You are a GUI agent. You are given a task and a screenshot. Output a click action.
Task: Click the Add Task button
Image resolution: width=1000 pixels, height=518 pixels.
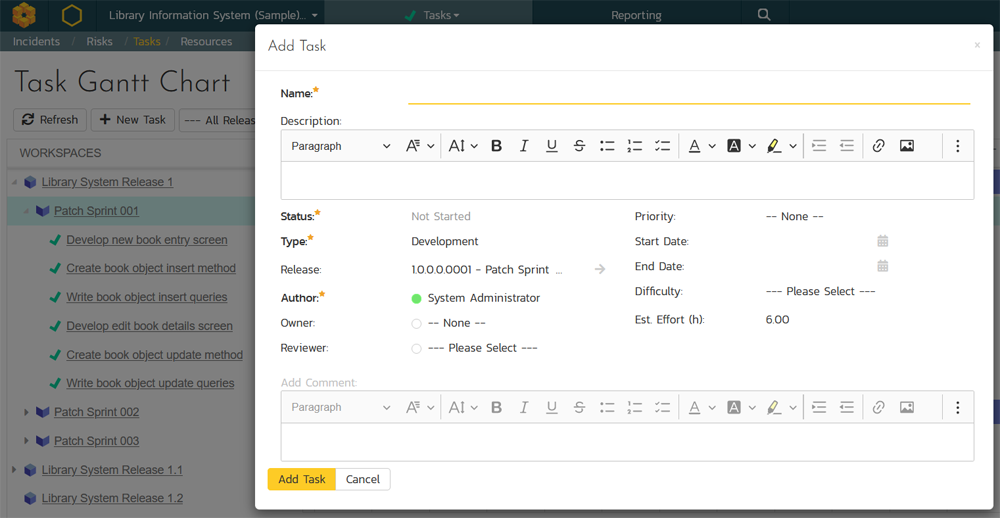coord(301,479)
